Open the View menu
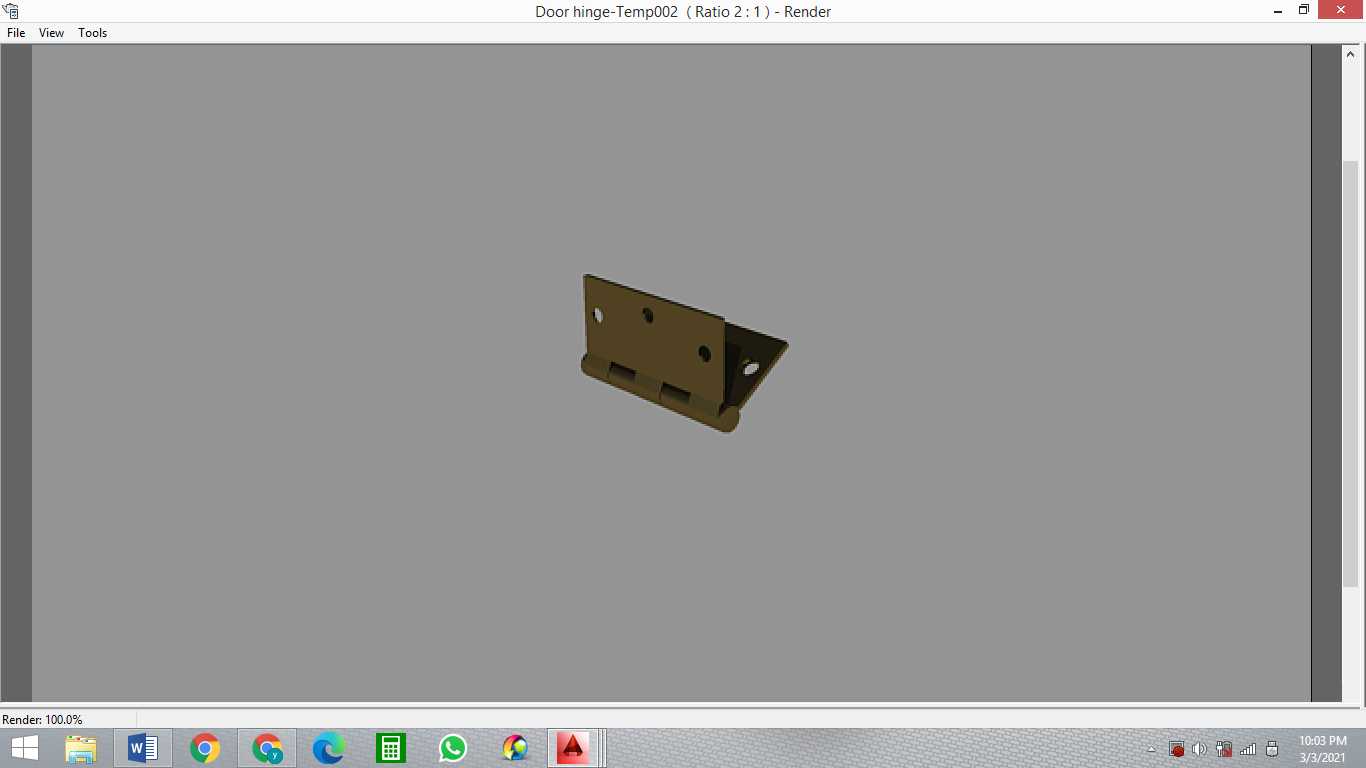This screenshot has height=768, width=1366. (51, 33)
